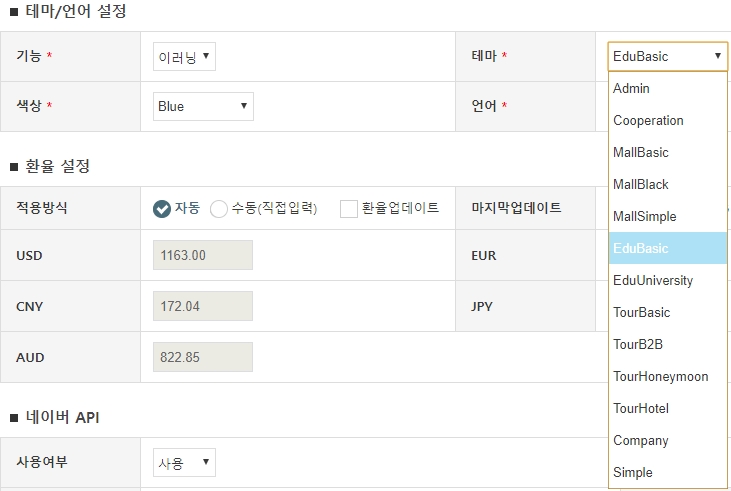Select the 자동 radio option
The image size is (731, 491).
(162, 209)
